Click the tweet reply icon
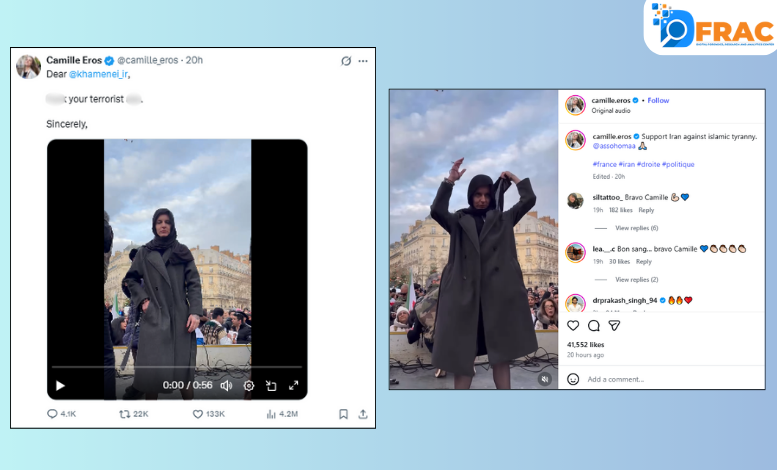Screen dimensions: 777x470 tap(53, 413)
